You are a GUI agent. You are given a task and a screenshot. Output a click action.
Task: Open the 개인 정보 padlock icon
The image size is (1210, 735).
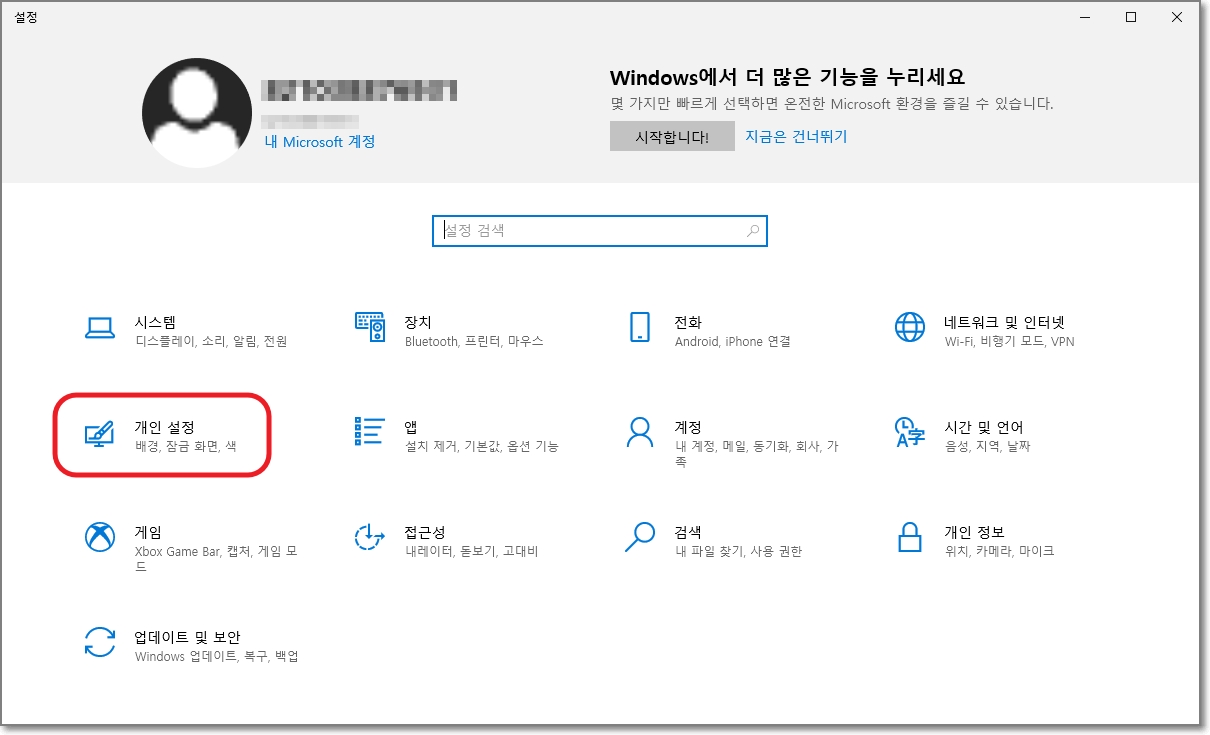[910, 537]
